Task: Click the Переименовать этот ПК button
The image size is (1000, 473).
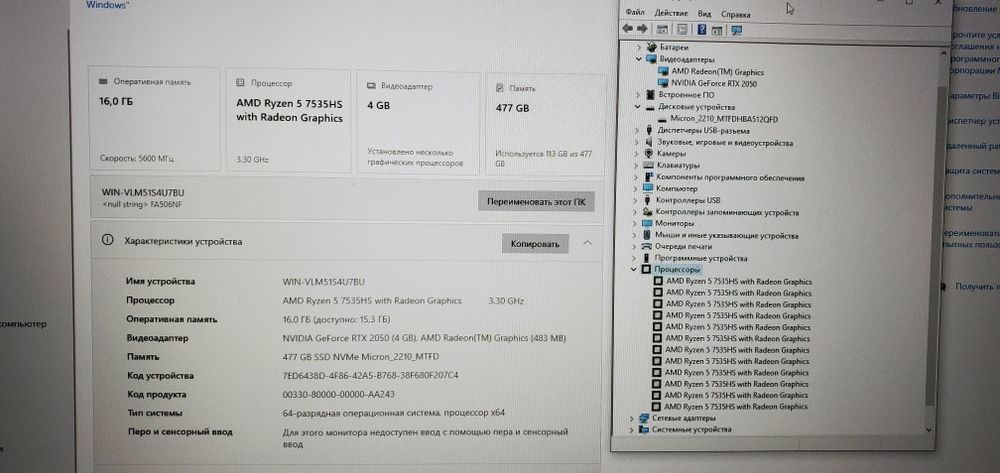Action: pyautogui.click(x=536, y=201)
